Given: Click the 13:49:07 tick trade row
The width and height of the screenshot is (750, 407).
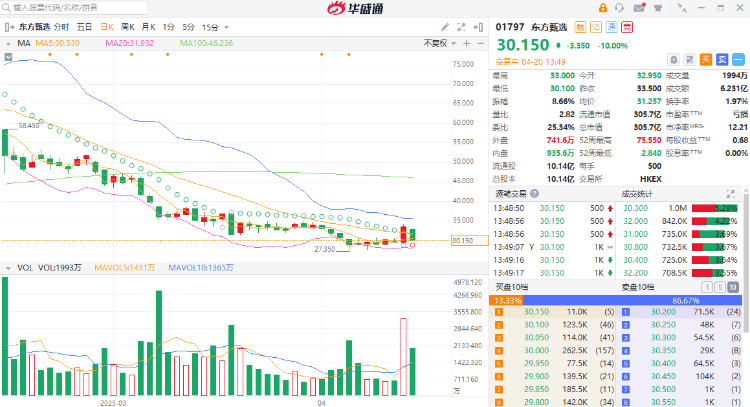Looking at the screenshot, I should (x=553, y=247).
